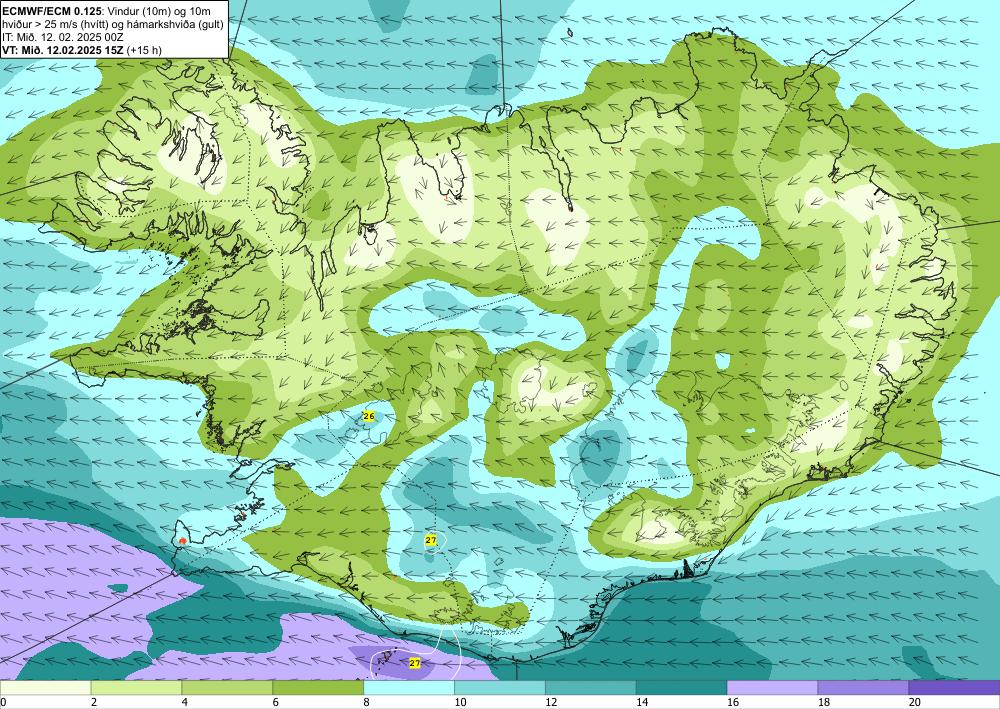Click the legend value '20'

[x=915, y=703]
